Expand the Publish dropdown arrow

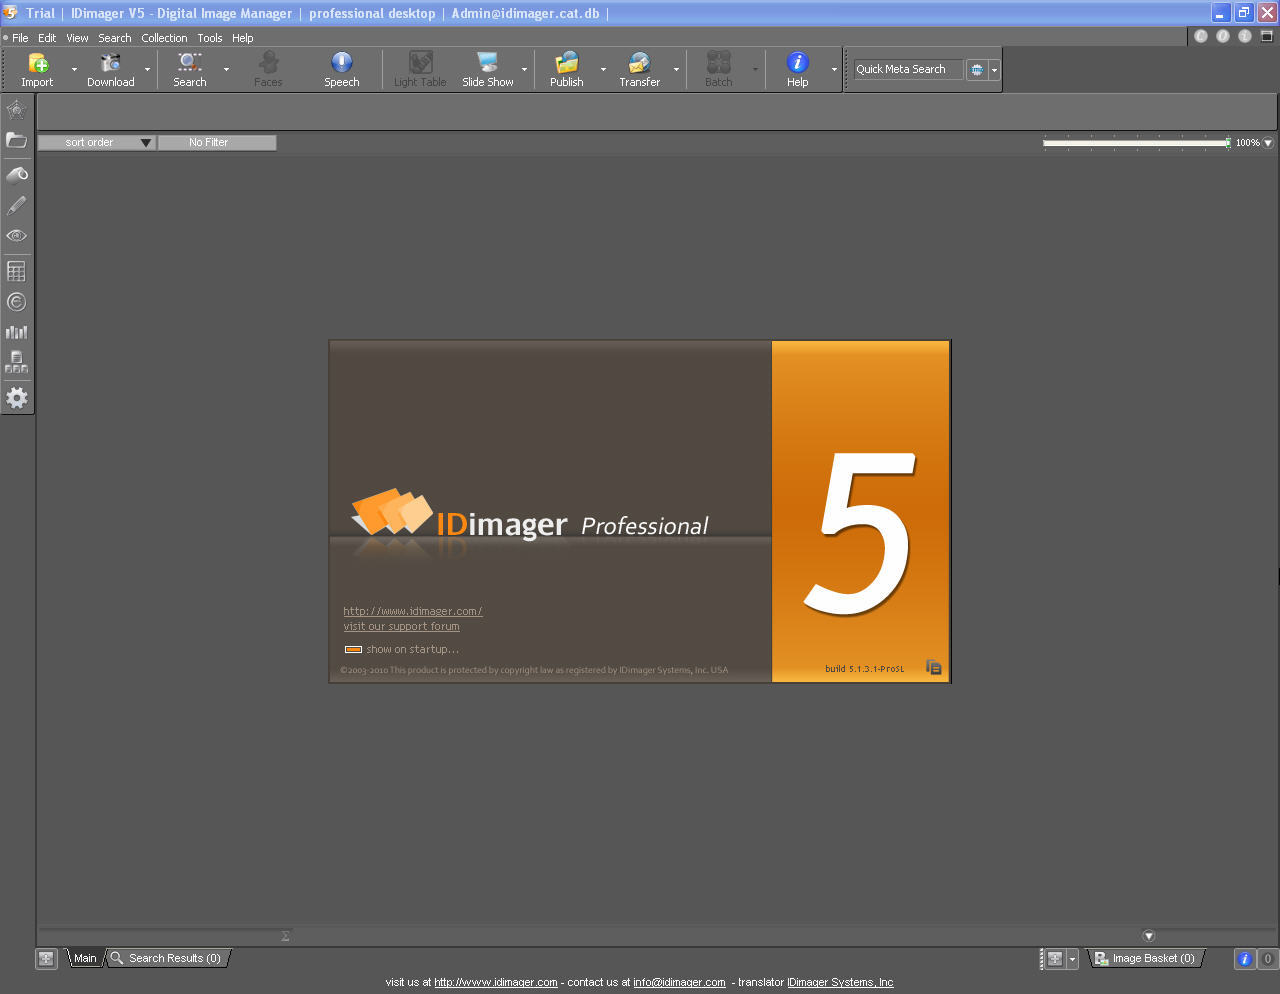click(603, 69)
